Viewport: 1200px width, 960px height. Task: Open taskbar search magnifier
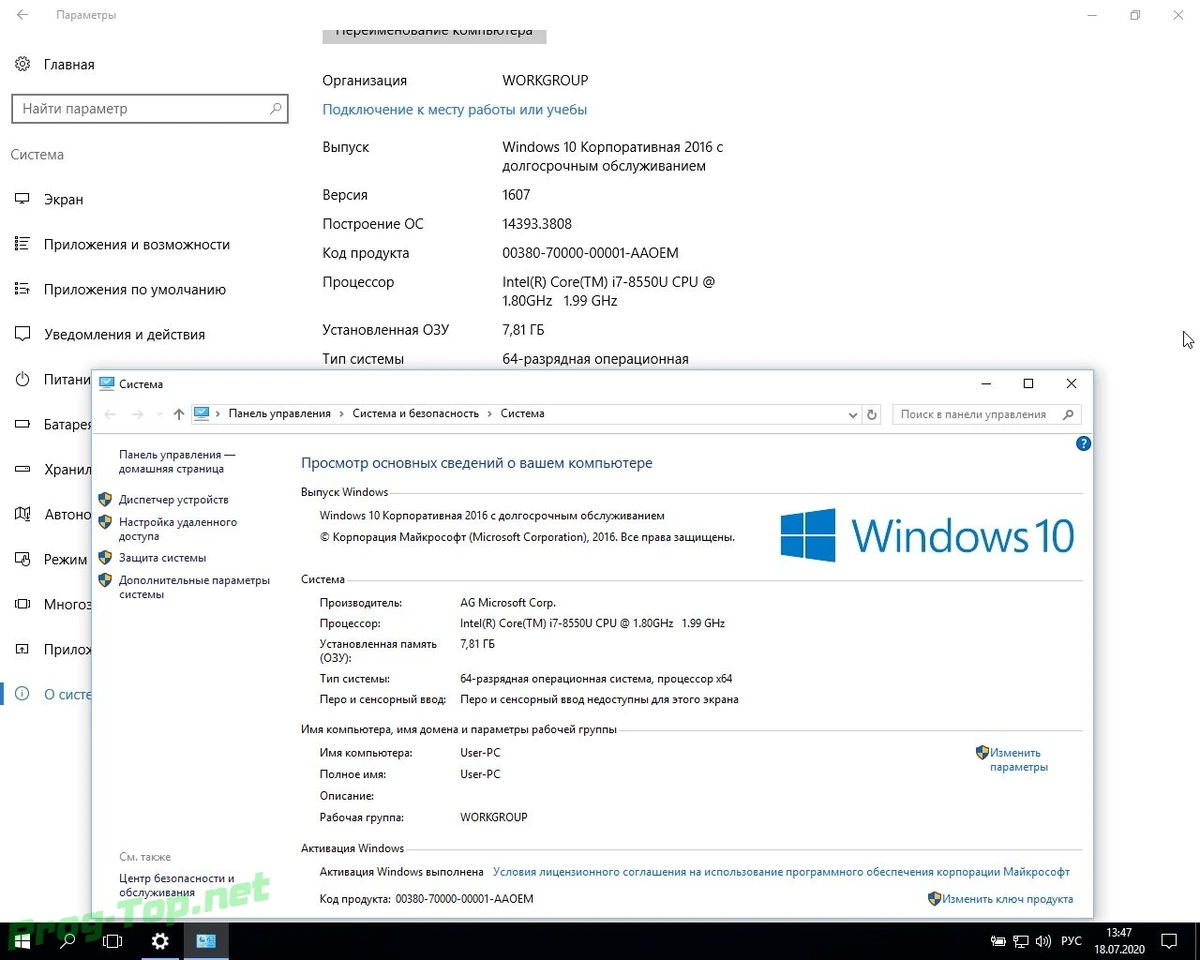(68, 940)
